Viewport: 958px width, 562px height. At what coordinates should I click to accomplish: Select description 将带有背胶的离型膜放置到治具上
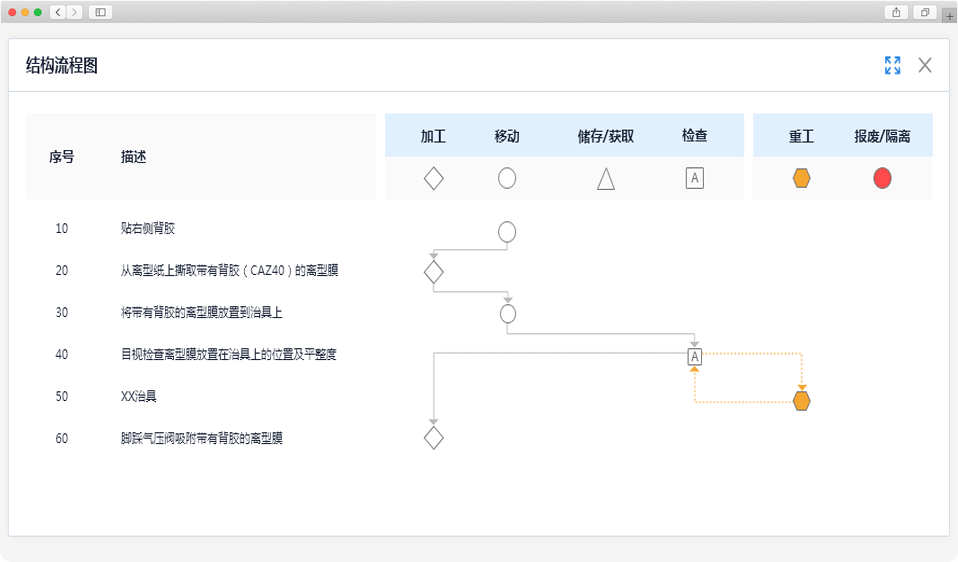click(202, 313)
